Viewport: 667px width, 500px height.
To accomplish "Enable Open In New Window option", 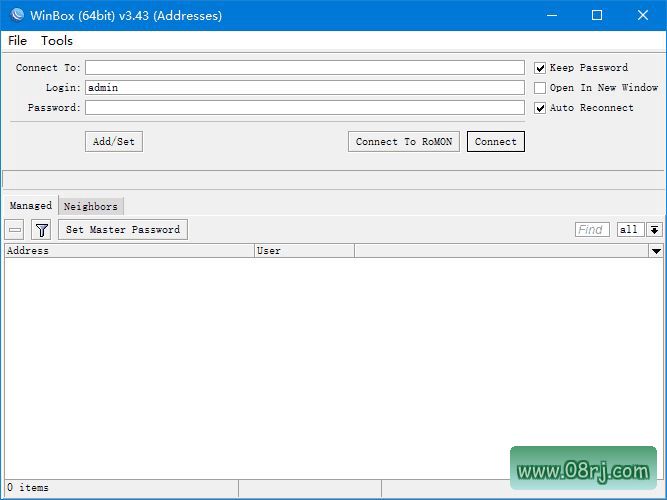I will coord(540,88).
